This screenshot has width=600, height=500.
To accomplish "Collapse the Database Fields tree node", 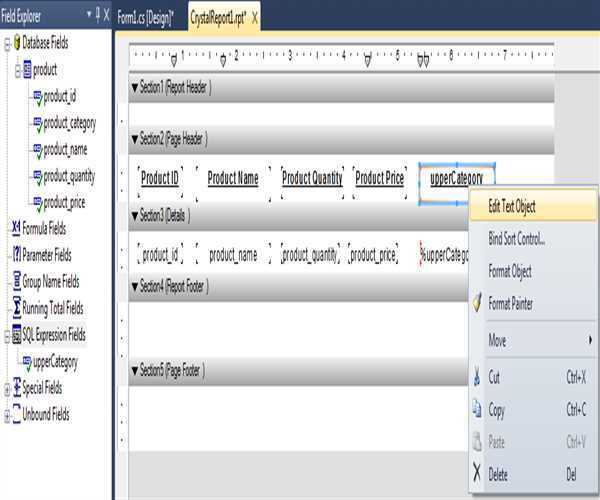I will (x=6, y=43).
